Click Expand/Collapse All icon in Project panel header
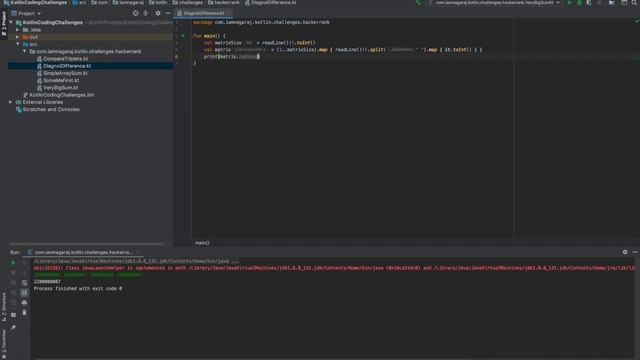The width and height of the screenshot is (640, 360). (146, 13)
